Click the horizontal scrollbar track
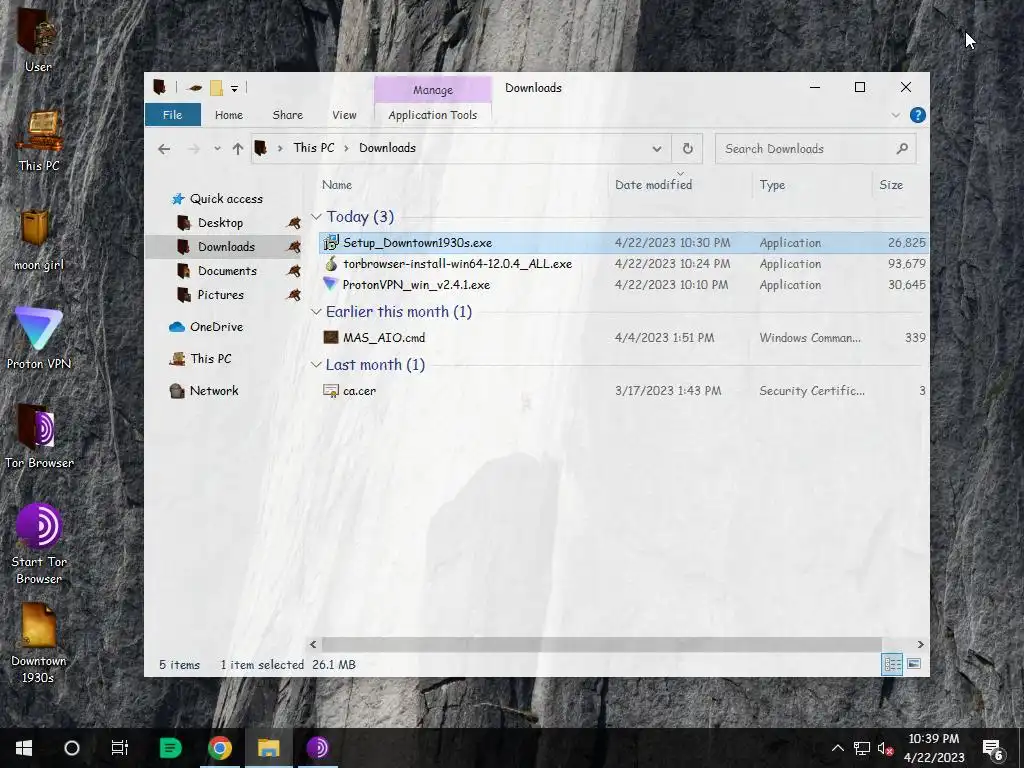The width and height of the screenshot is (1024, 768). (601, 644)
